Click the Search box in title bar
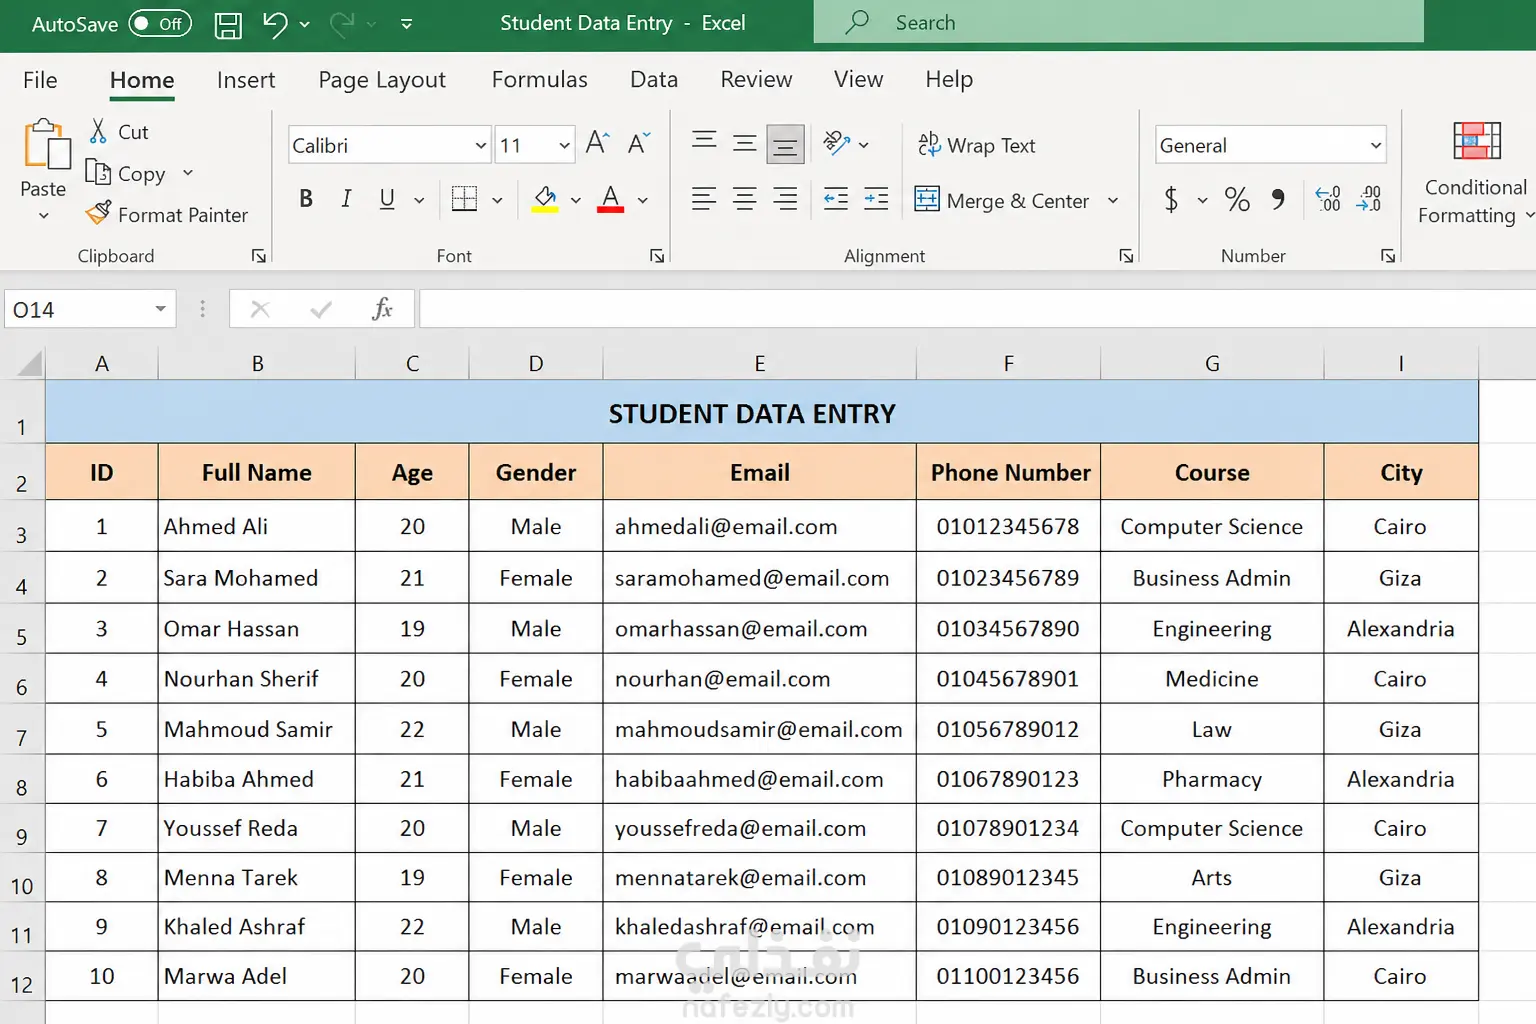The image size is (1536, 1024). [x=1118, y=22]
